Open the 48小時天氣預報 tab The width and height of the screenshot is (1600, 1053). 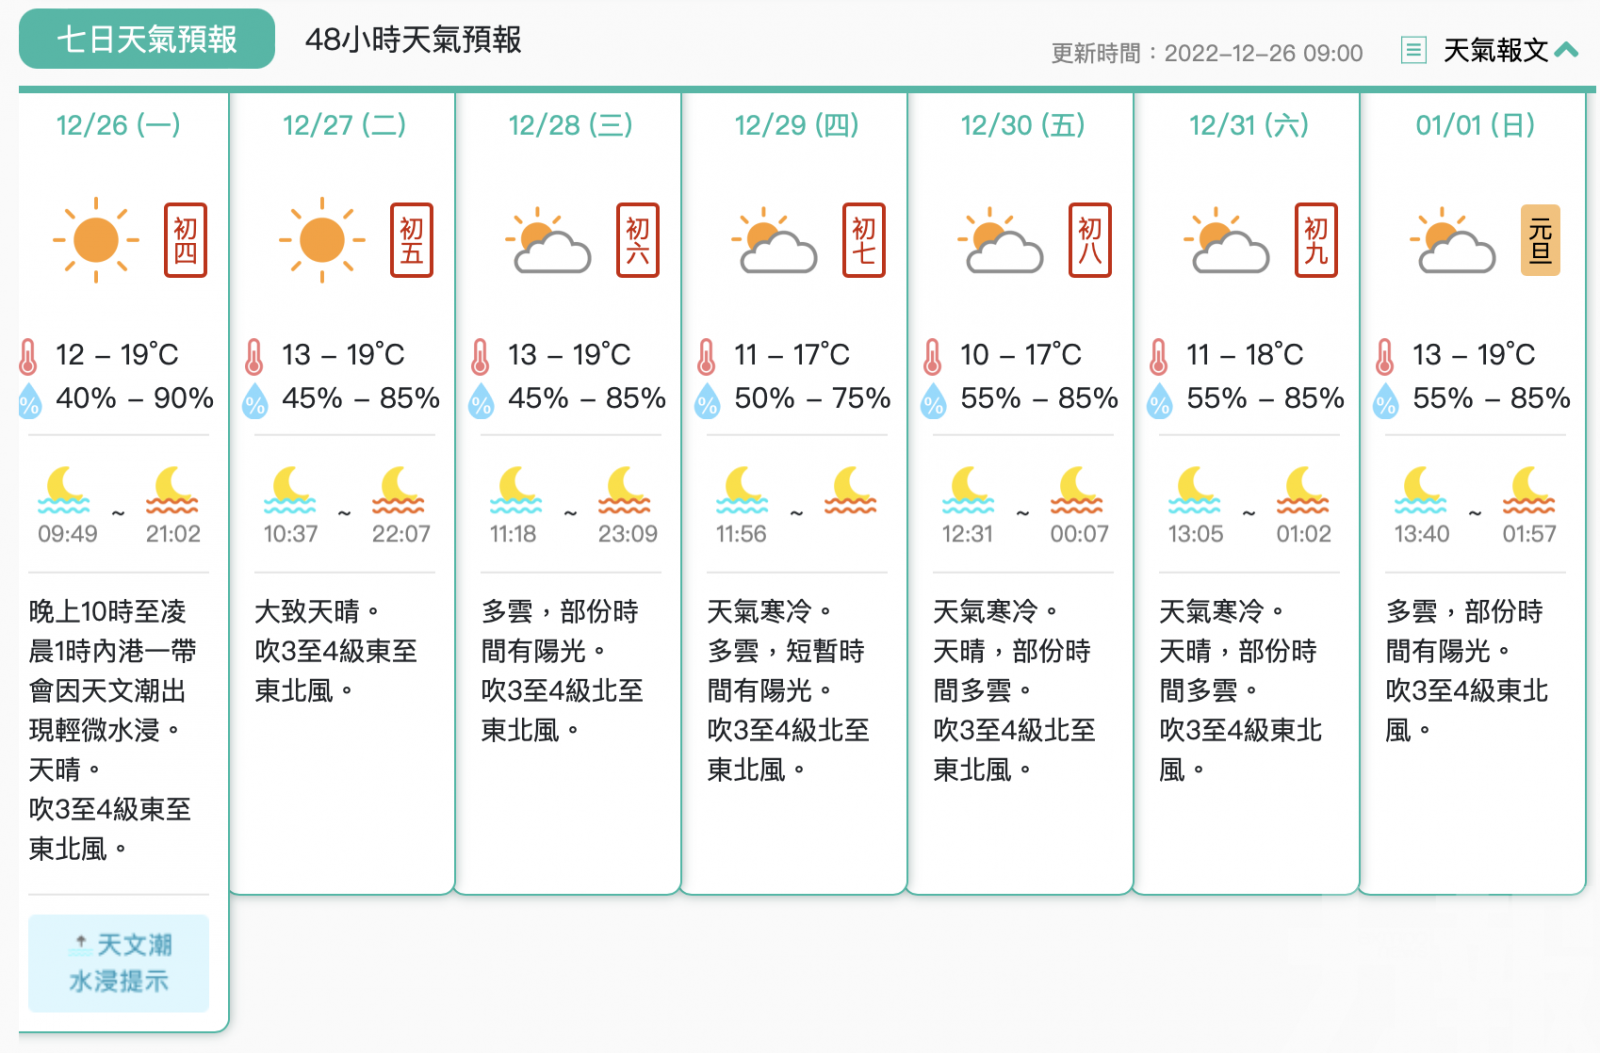click(413, 39)
